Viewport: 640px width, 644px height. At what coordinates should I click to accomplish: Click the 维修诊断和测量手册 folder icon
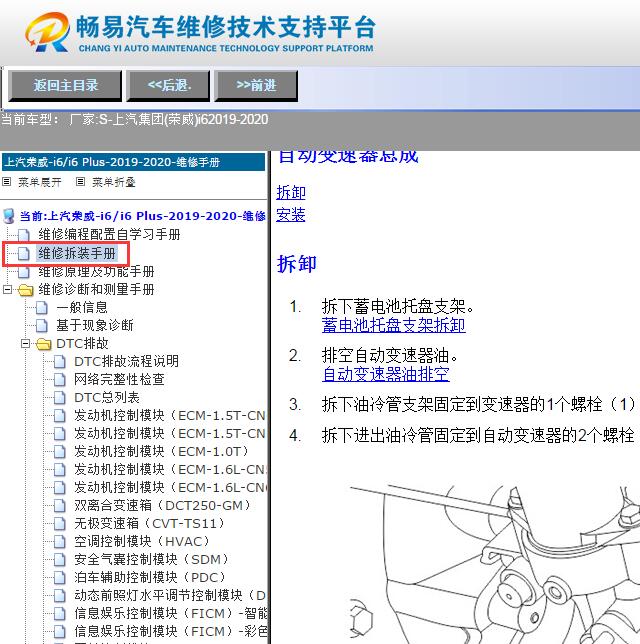(25, 290)
